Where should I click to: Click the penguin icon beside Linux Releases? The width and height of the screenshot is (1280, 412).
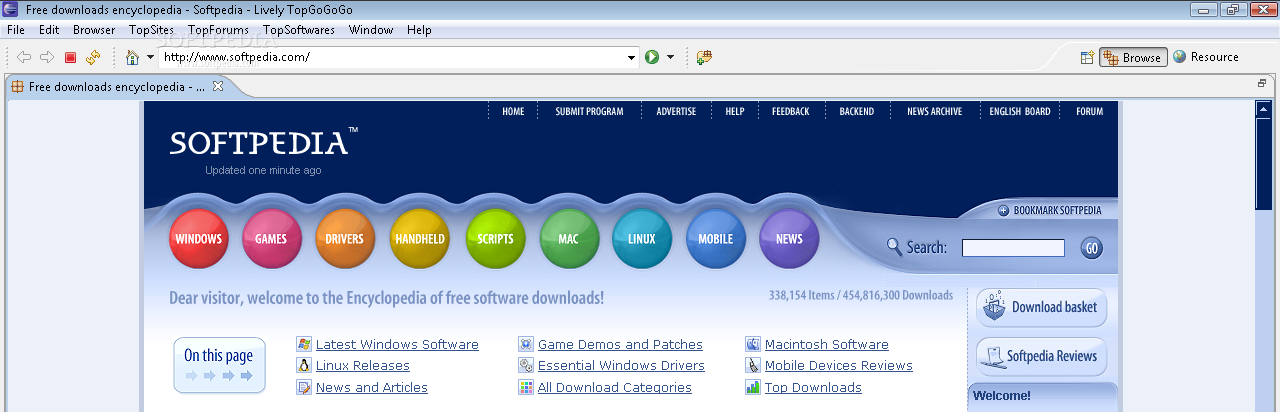(x=304, y=366)
